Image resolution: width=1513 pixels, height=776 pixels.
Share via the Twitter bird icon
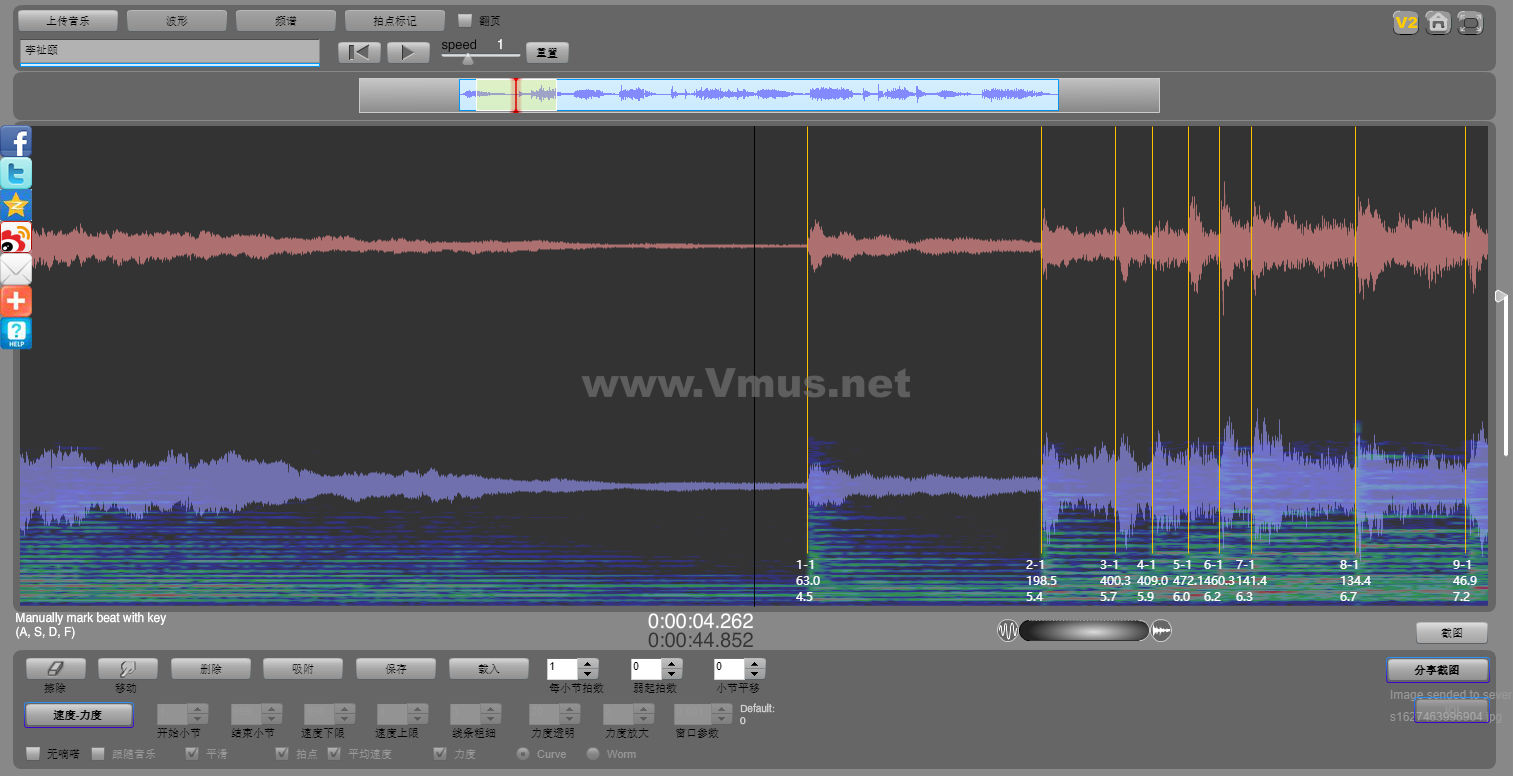click(16, 173)
